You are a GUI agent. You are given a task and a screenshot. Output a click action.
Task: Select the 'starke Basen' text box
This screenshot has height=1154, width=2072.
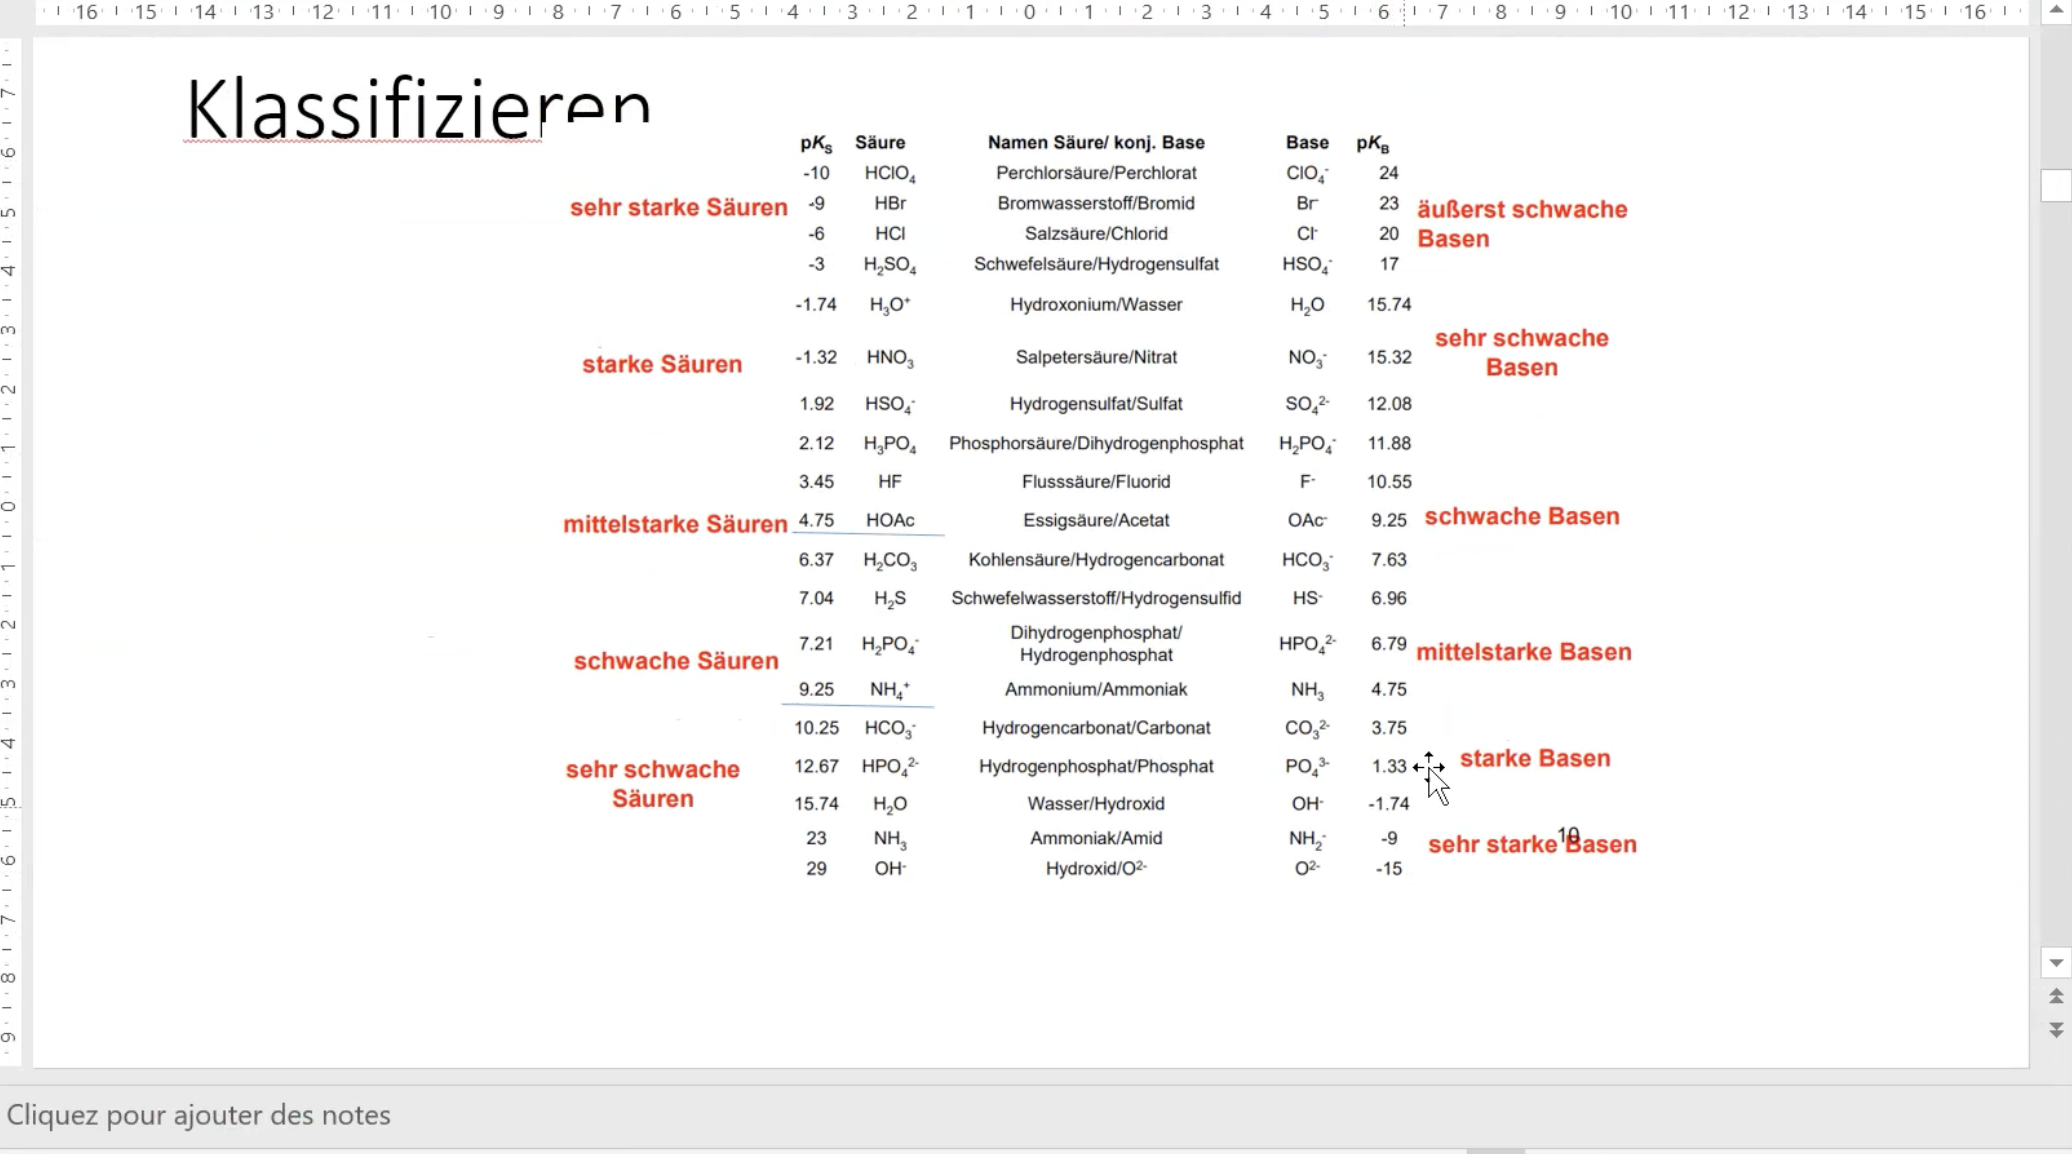coord(1535,759)
